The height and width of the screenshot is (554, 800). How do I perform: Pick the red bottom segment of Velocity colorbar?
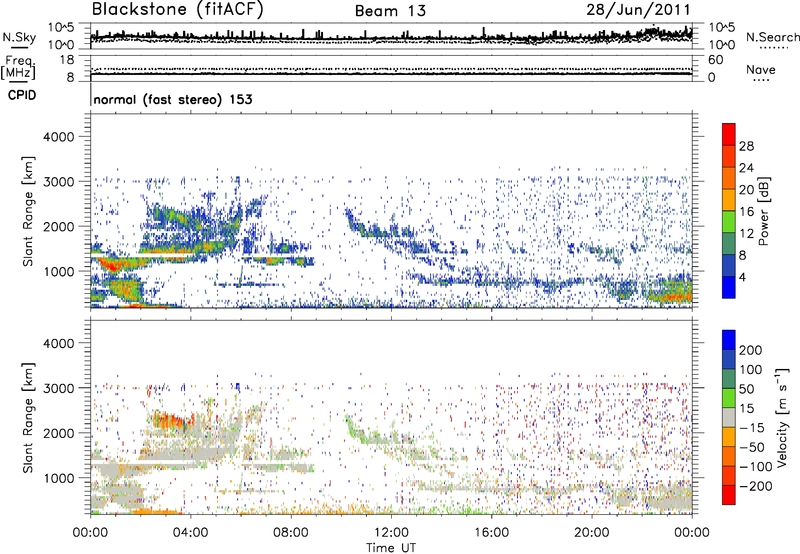click(x=729, y=495)
